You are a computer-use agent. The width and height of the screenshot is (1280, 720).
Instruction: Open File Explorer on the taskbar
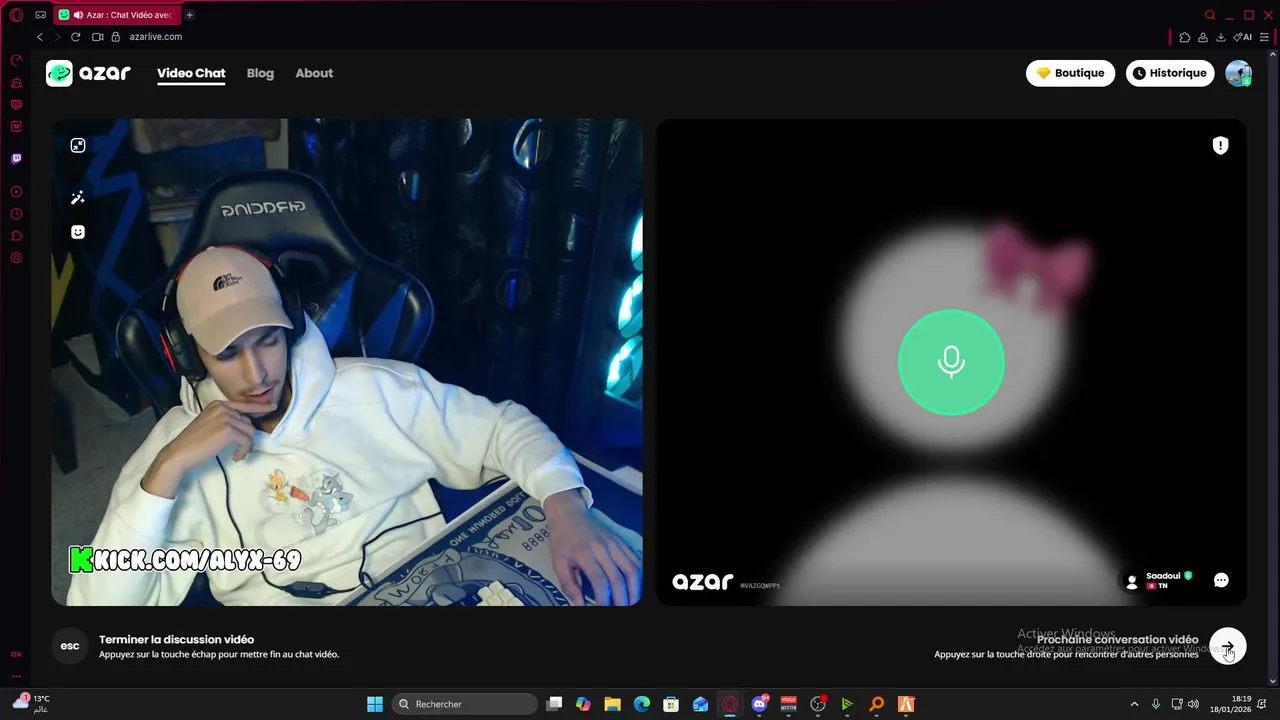[x=612, y=704]
